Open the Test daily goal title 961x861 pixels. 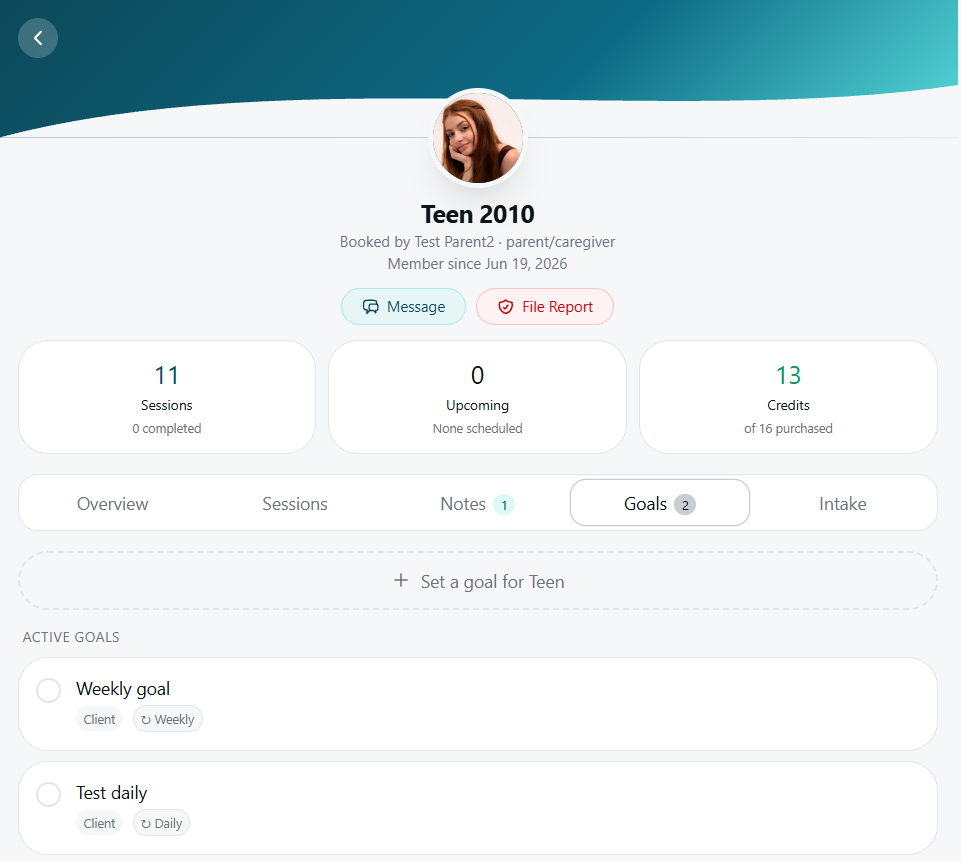click(x=112, y=793)
